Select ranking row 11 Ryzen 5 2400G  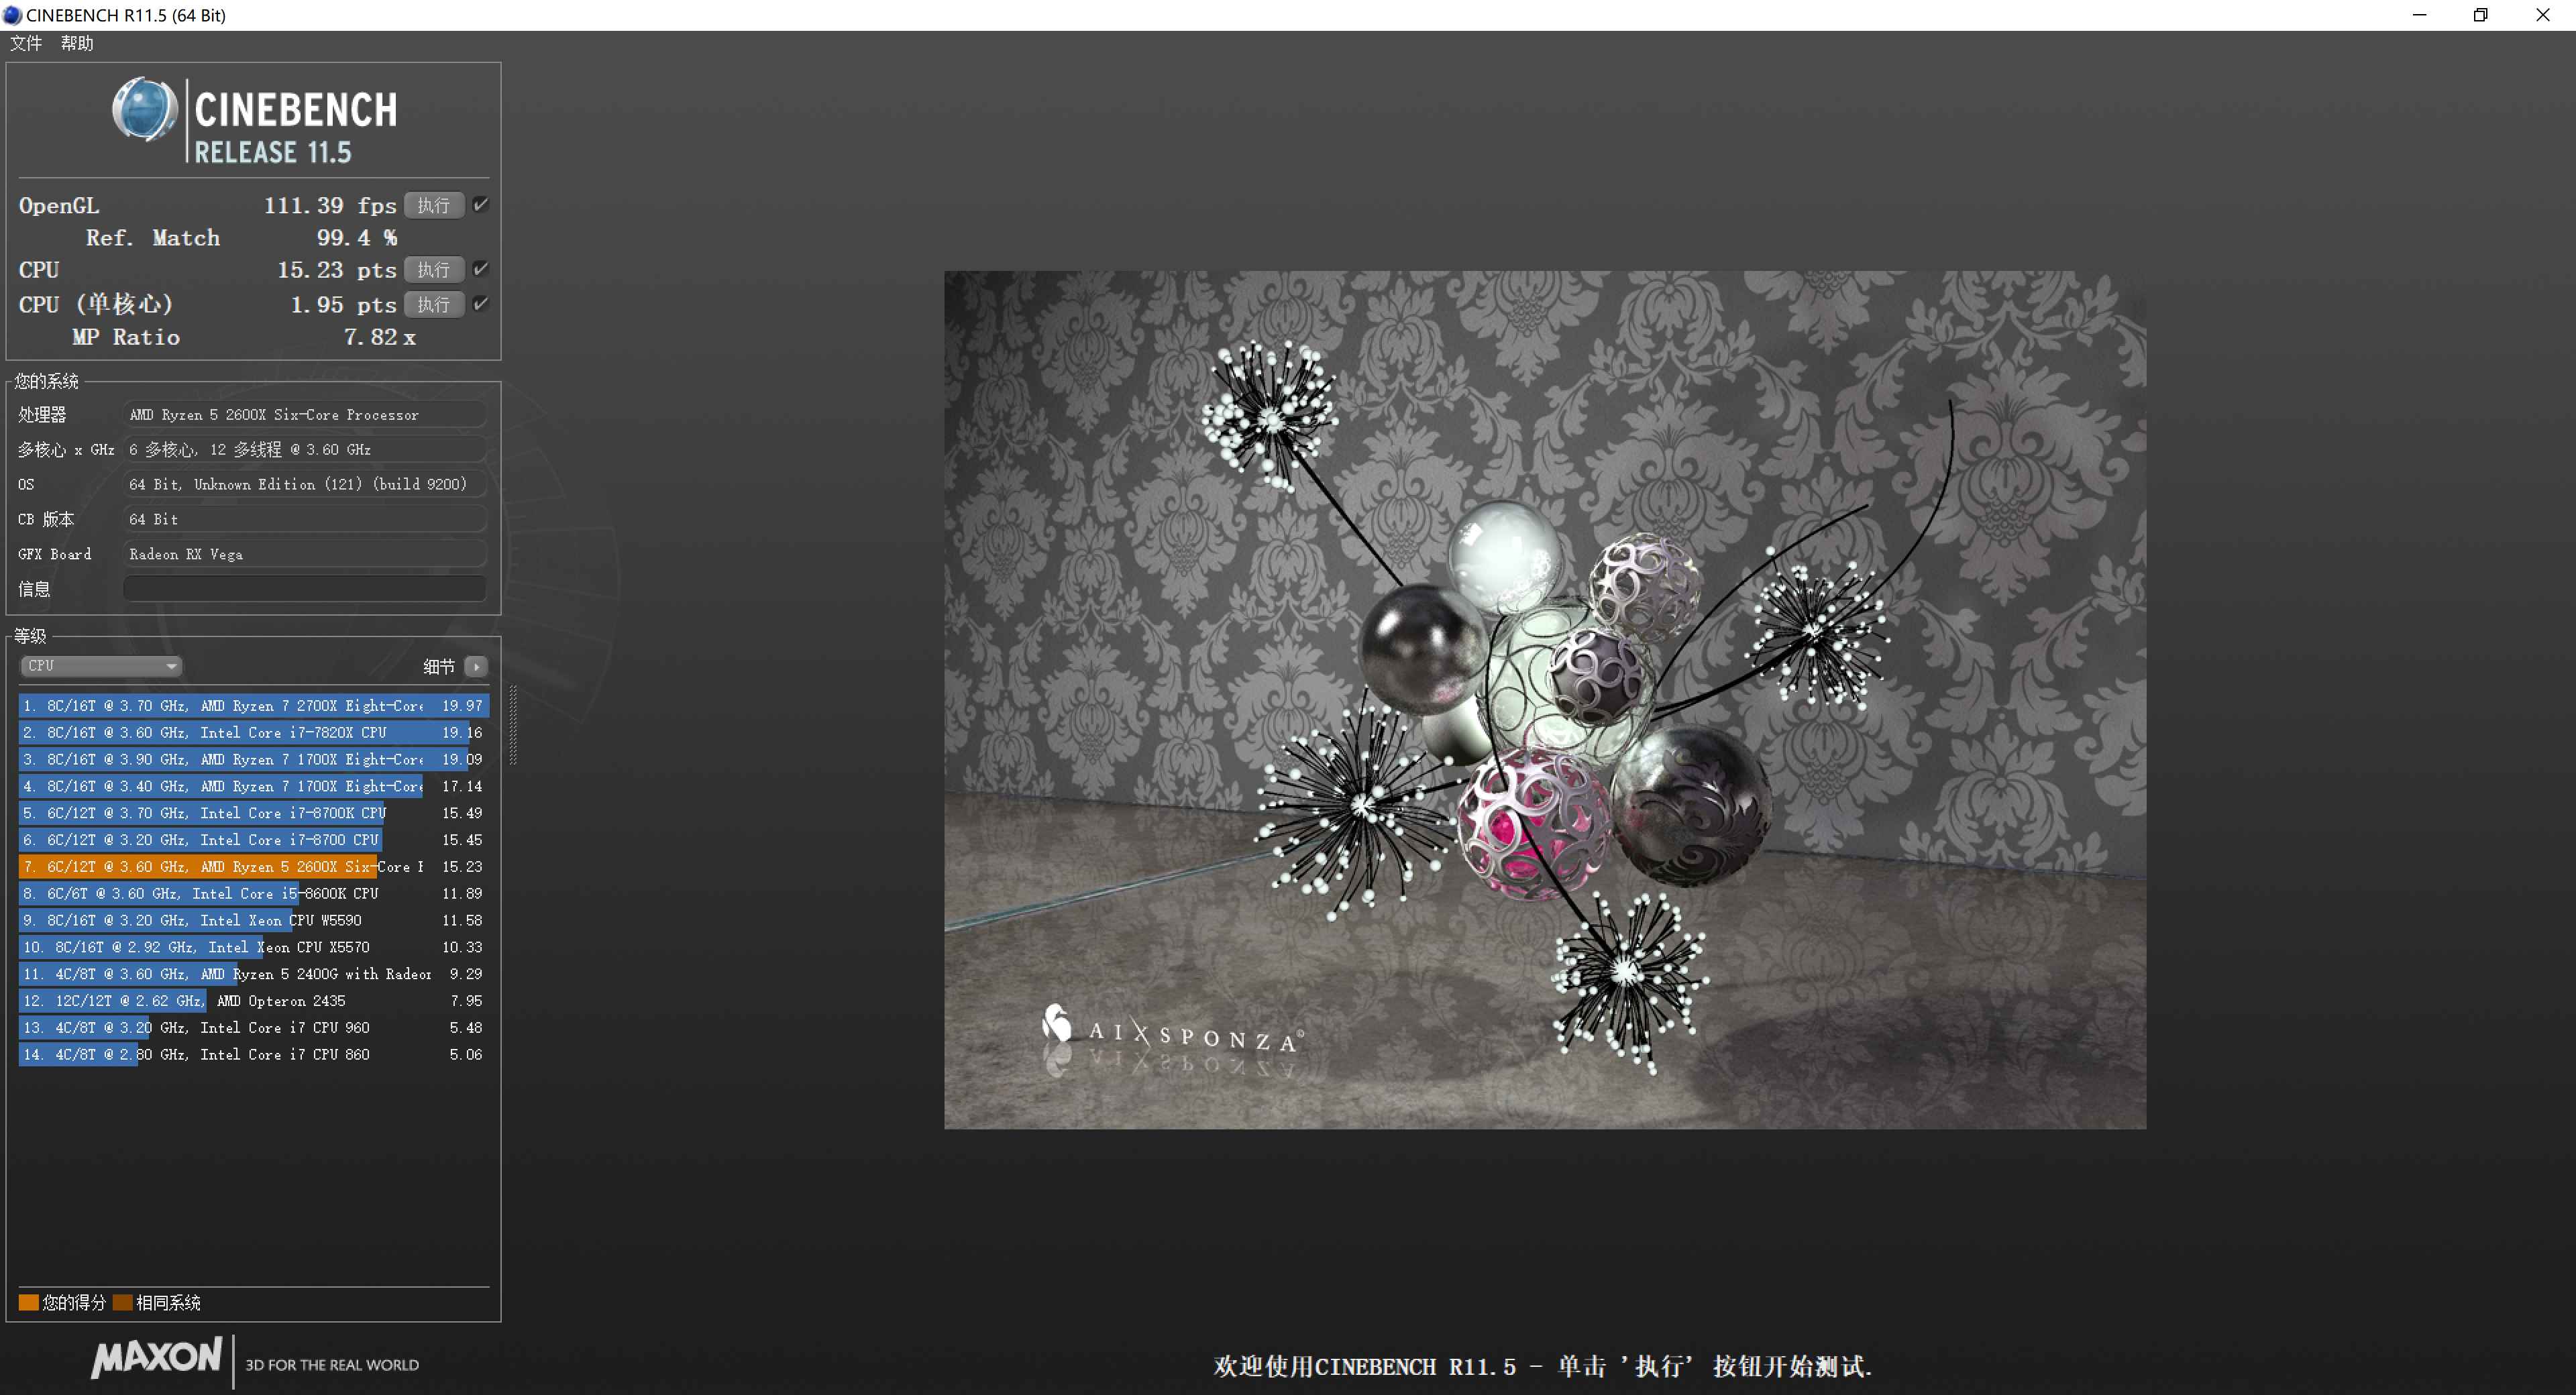point(254,974)
